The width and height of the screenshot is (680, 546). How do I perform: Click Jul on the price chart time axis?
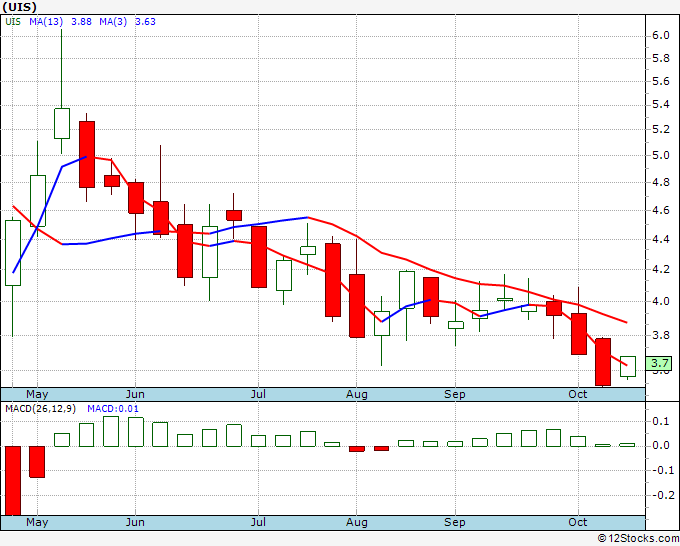tap(258, 394)
